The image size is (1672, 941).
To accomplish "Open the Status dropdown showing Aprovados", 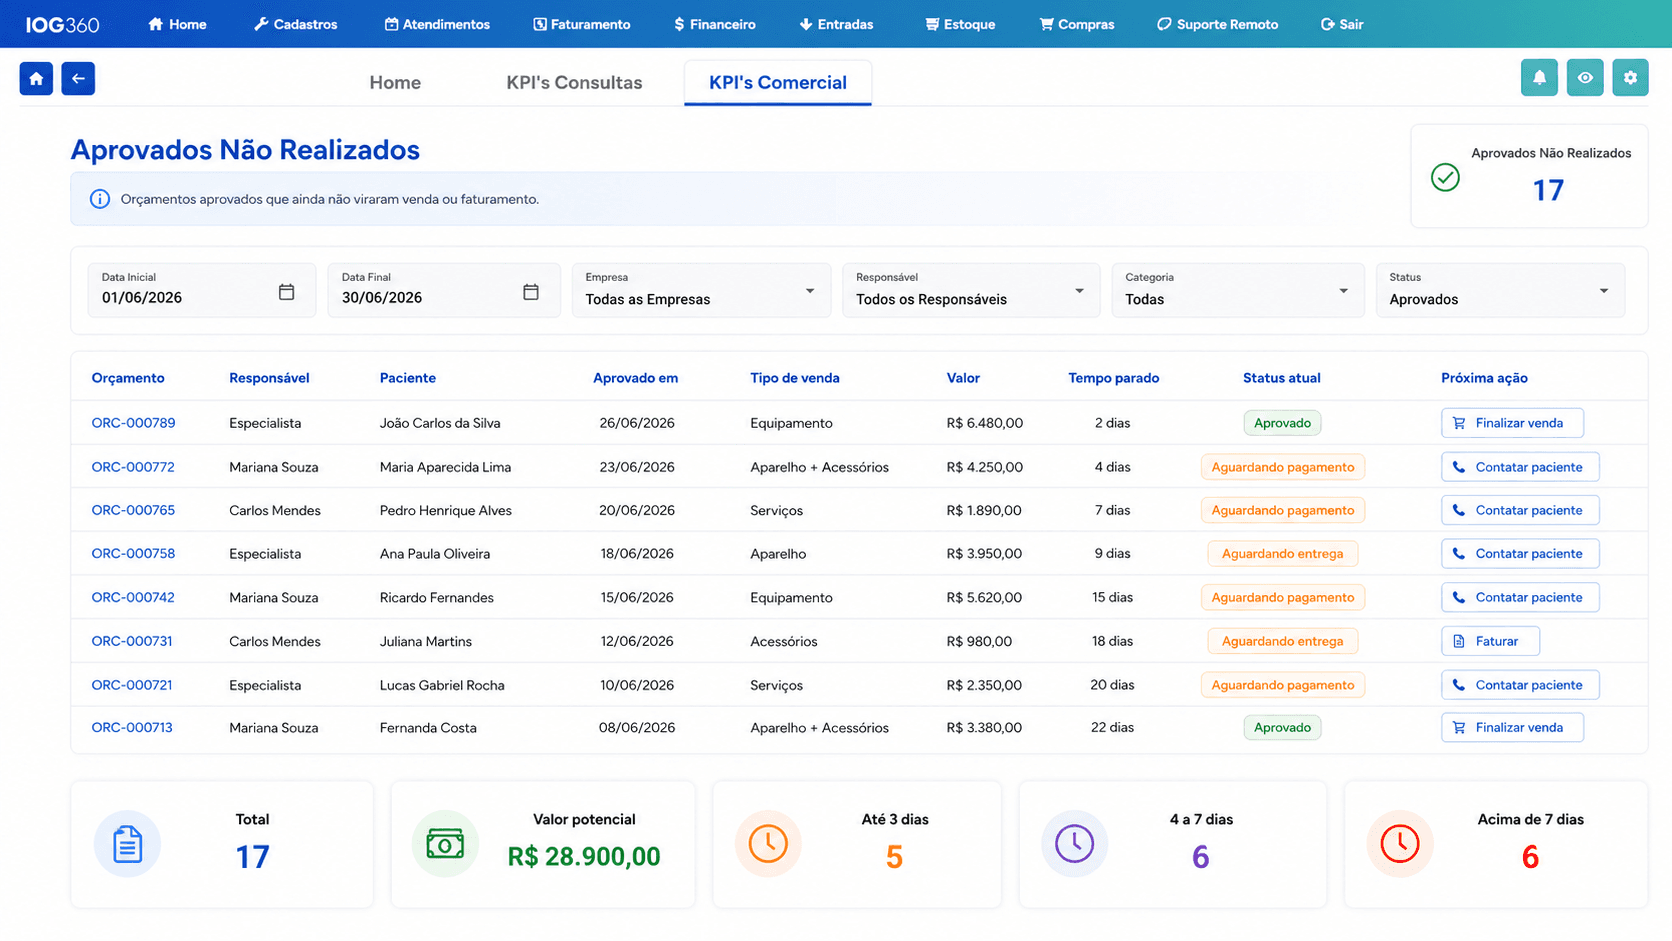I will click(x=1500, y=290).
